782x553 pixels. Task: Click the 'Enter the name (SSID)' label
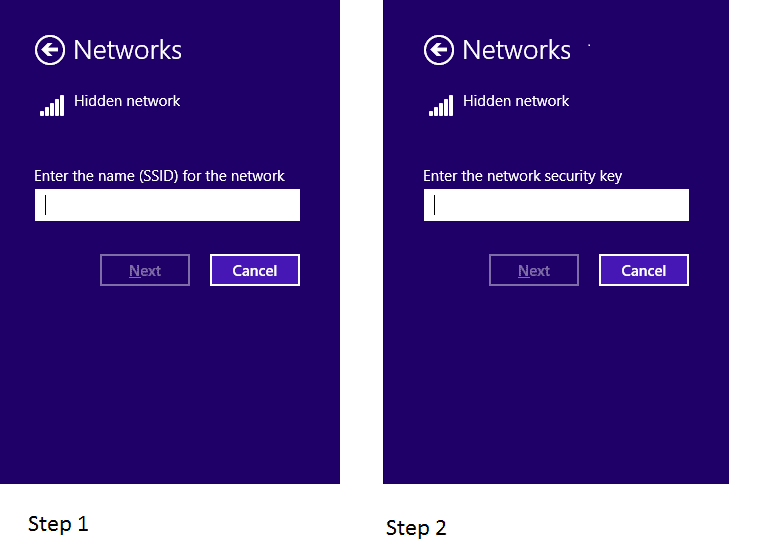tap(159, 176)
